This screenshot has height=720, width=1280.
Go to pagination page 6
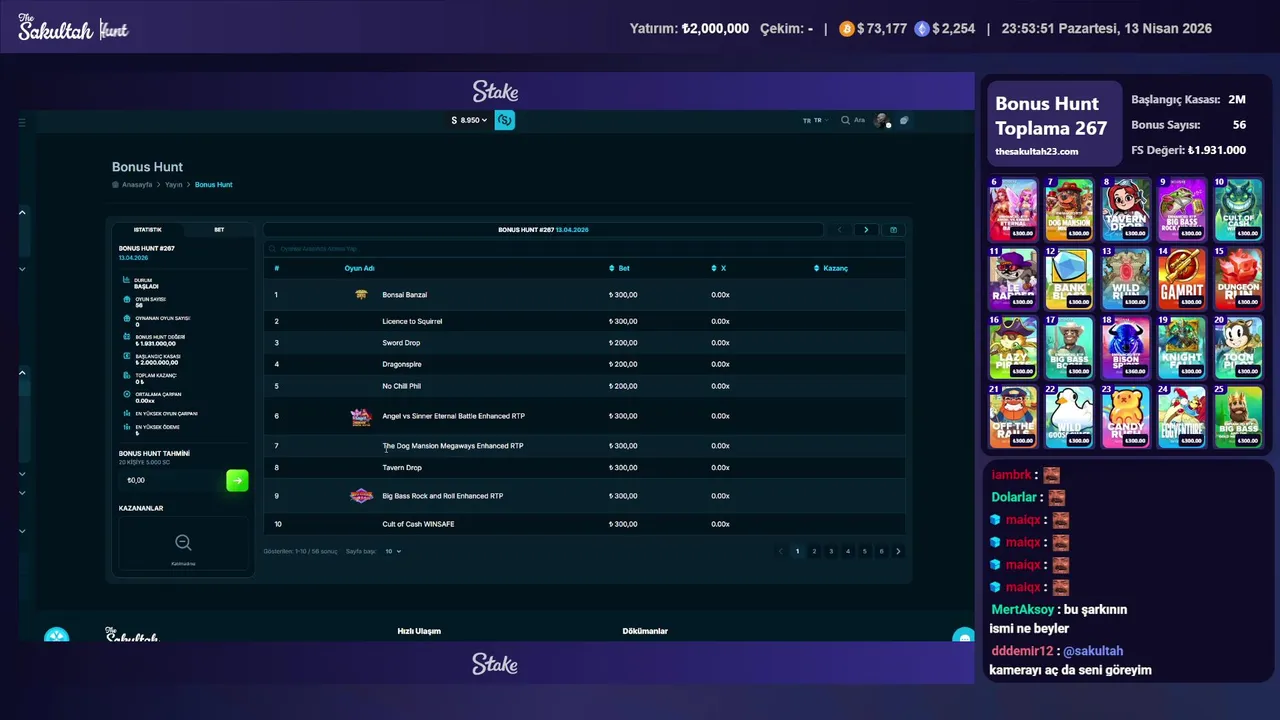point(881,551)
